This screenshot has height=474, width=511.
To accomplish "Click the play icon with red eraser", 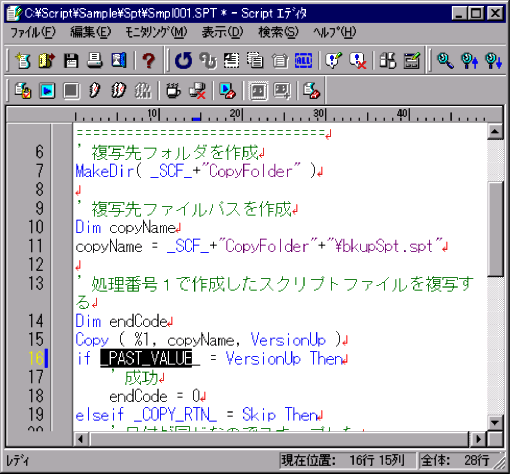I will click(x=227, y=91).
